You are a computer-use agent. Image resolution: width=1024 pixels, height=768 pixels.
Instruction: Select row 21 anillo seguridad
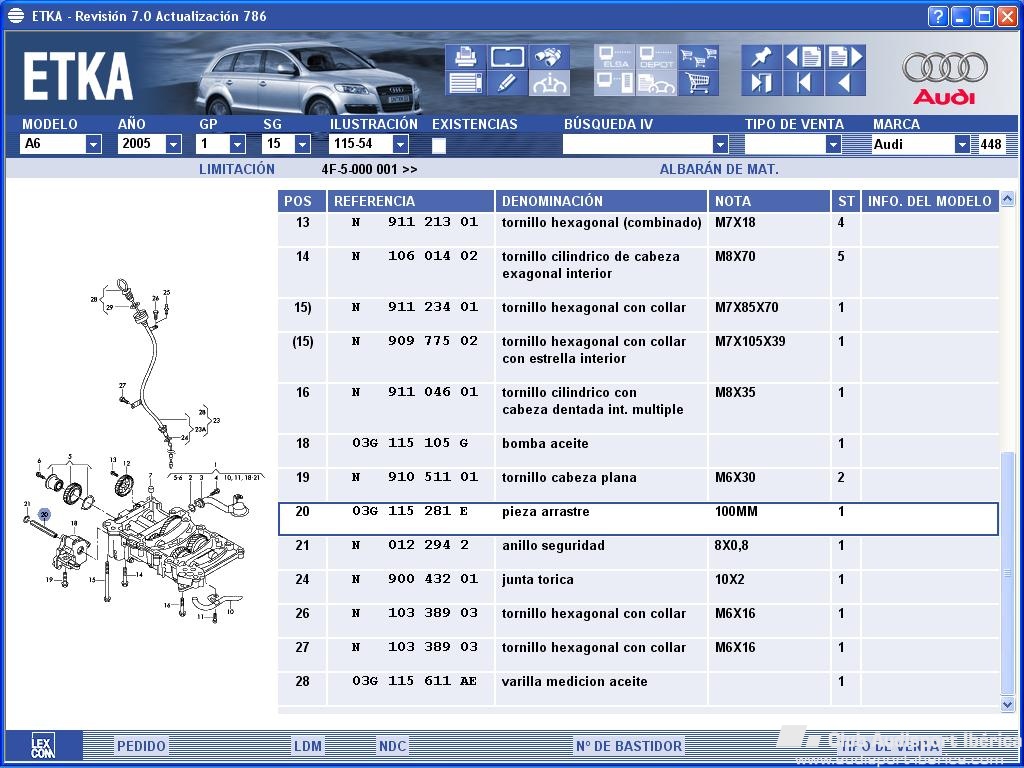638,552
